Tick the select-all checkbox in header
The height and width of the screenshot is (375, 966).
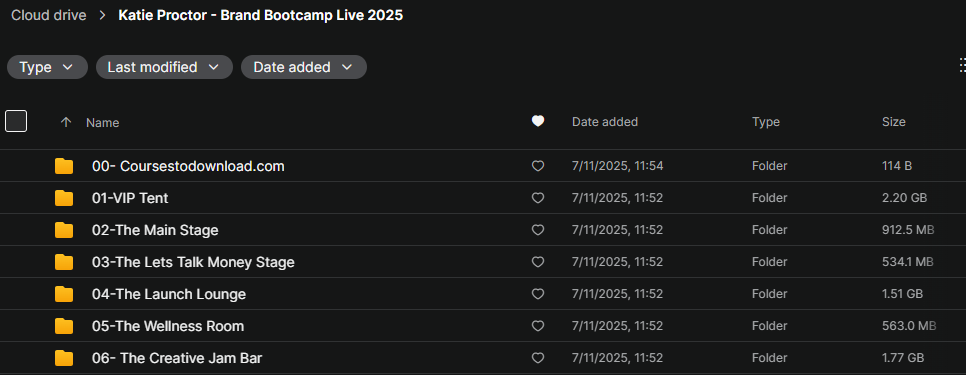click(x=16, y=121)
